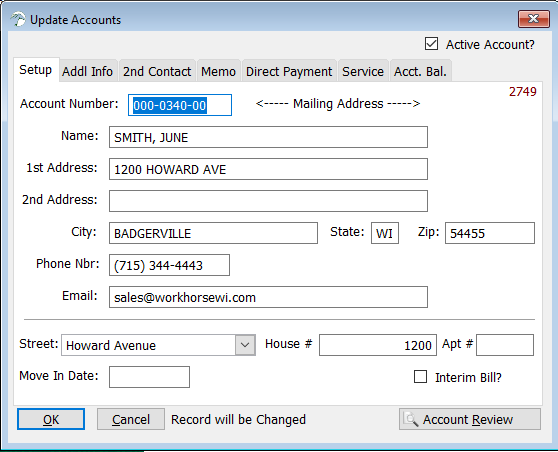Image resolution: width=558 pixels, height=452 pixels.
Task: Toggle the Active Account checkbox
Action: 431,44
